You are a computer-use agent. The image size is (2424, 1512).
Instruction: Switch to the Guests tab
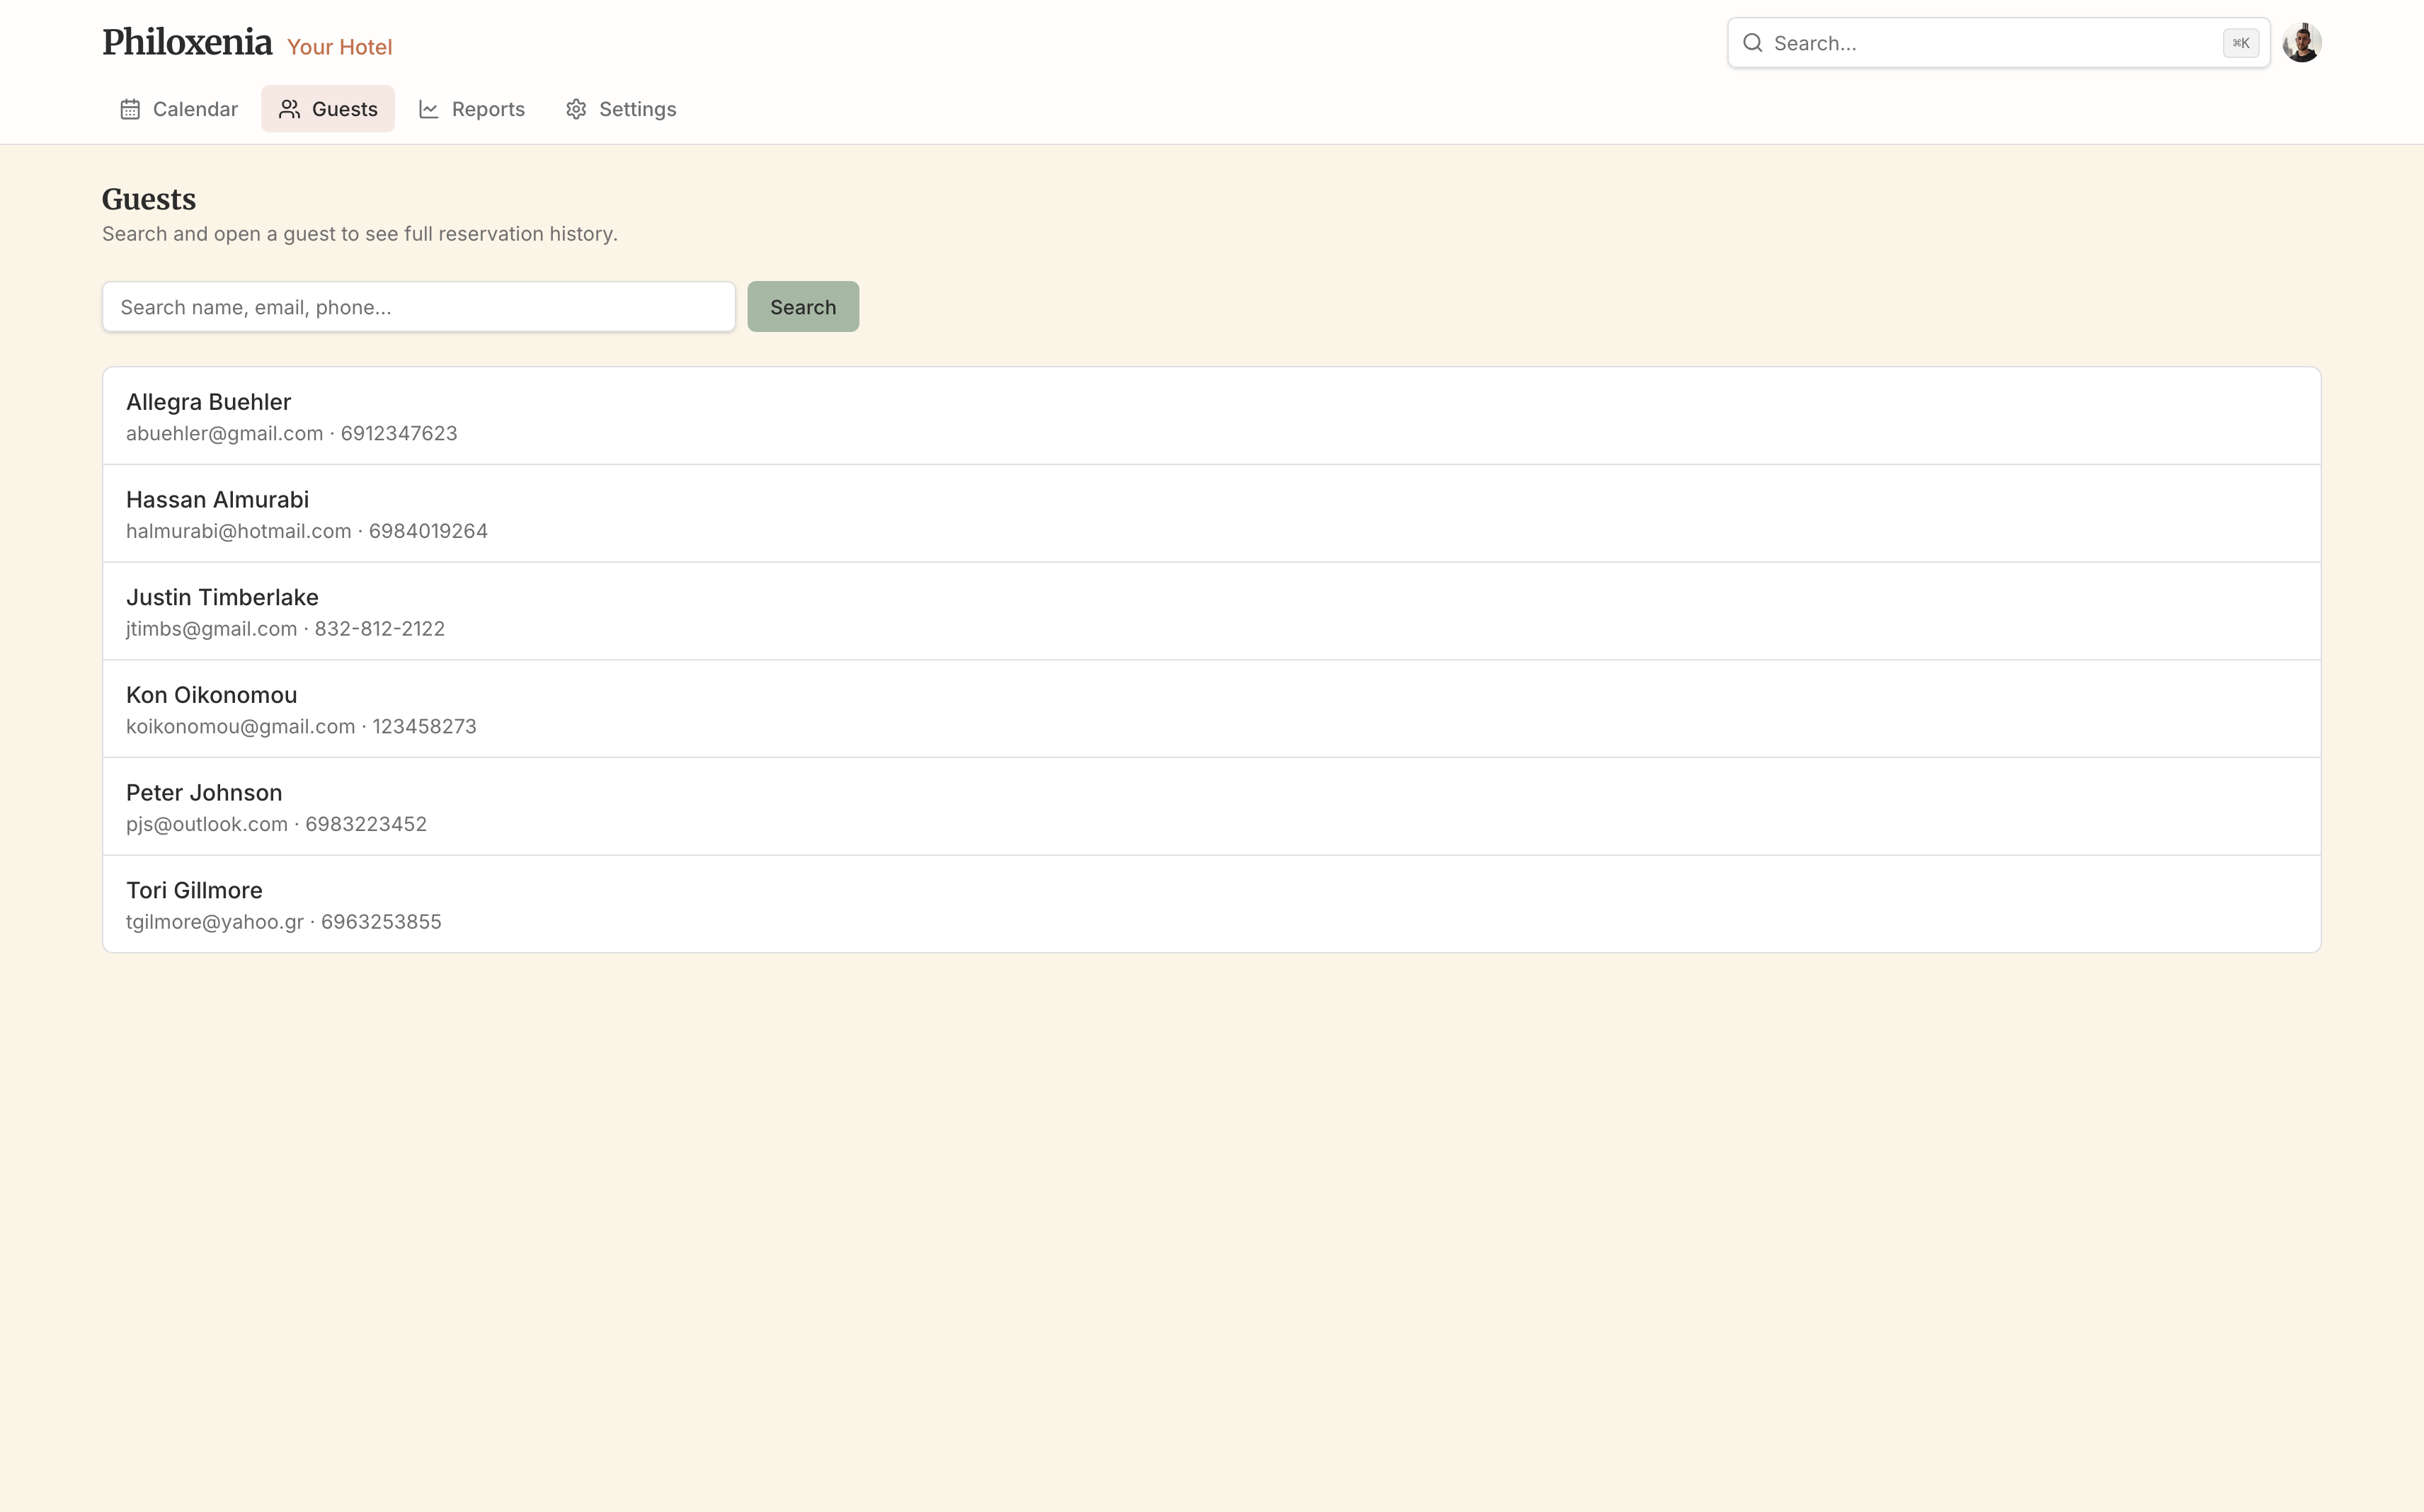328,109
